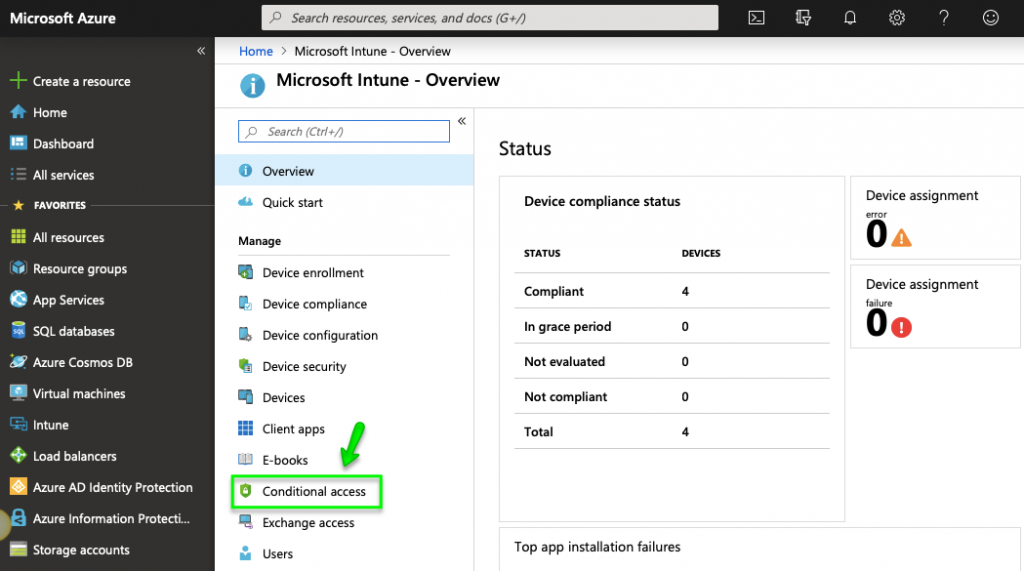Click the Azure AD Identity Protection icon
This screenshot has width=1024, height=571.
click(18, 487)
